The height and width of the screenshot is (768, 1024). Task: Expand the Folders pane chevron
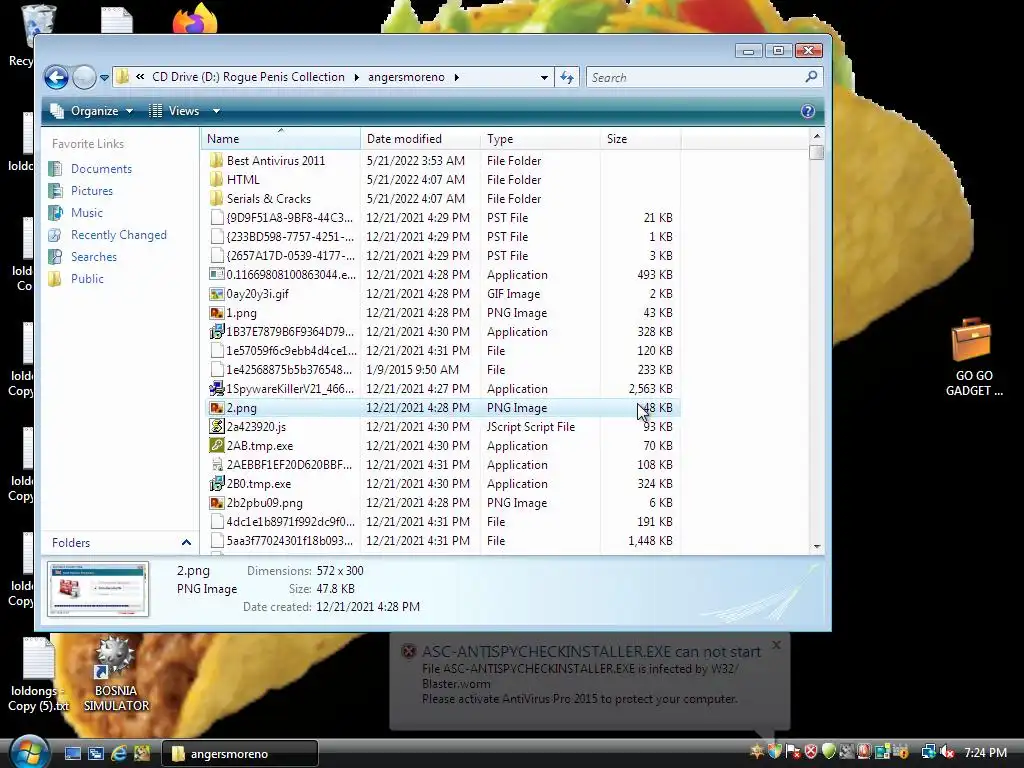[x=186, y=543]
